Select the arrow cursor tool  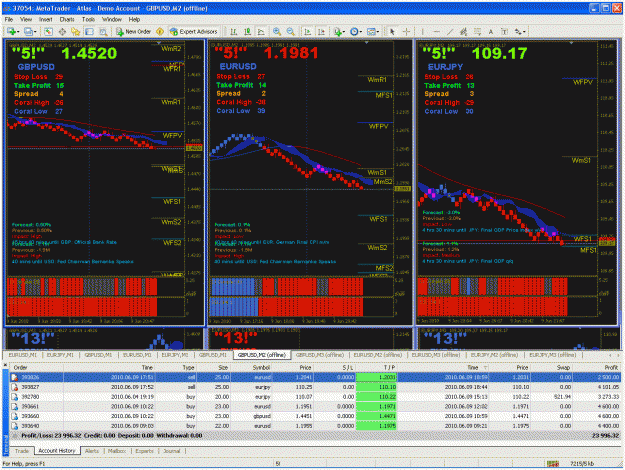point(392,31)
